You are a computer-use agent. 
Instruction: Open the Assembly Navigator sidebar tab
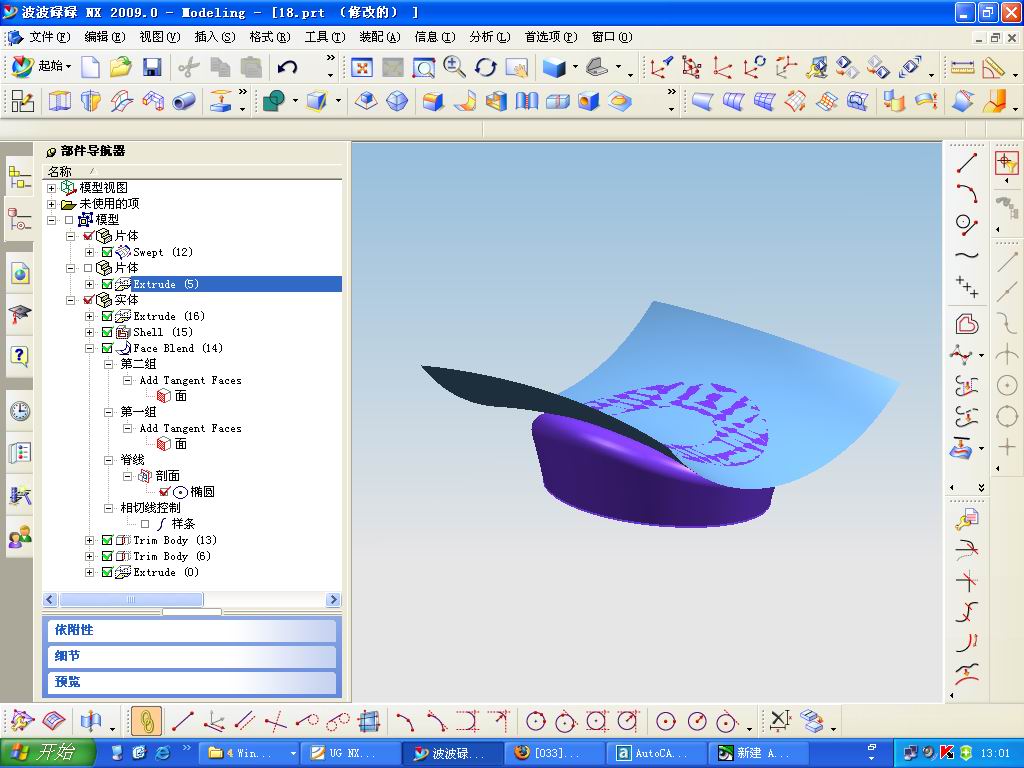(19, 178)
